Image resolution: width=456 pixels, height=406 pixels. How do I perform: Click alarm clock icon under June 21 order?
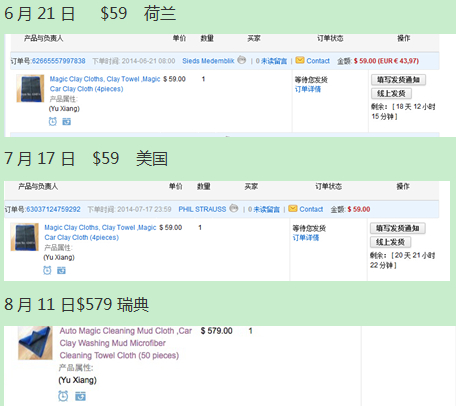coord(53,121)
